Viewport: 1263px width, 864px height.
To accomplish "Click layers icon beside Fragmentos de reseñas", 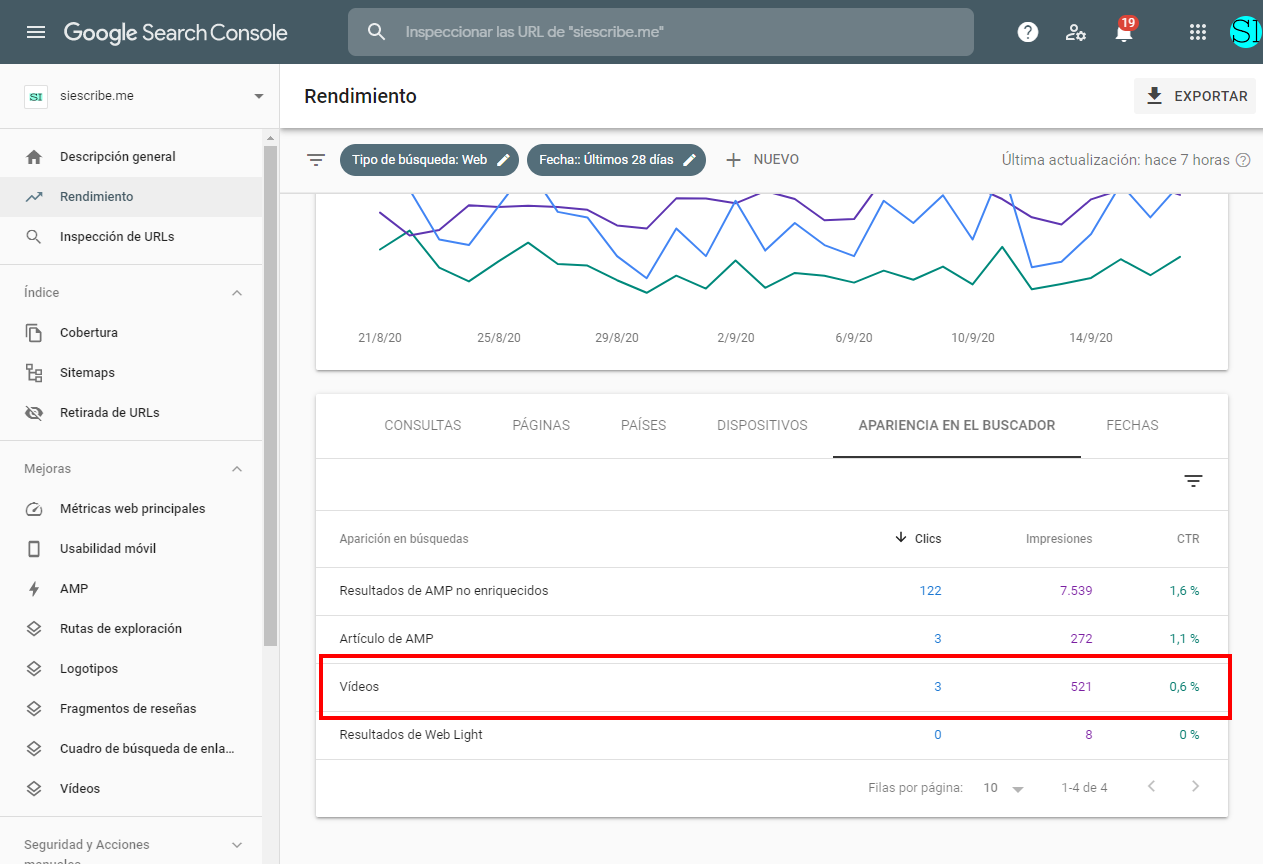I will [x=34, y=709].
